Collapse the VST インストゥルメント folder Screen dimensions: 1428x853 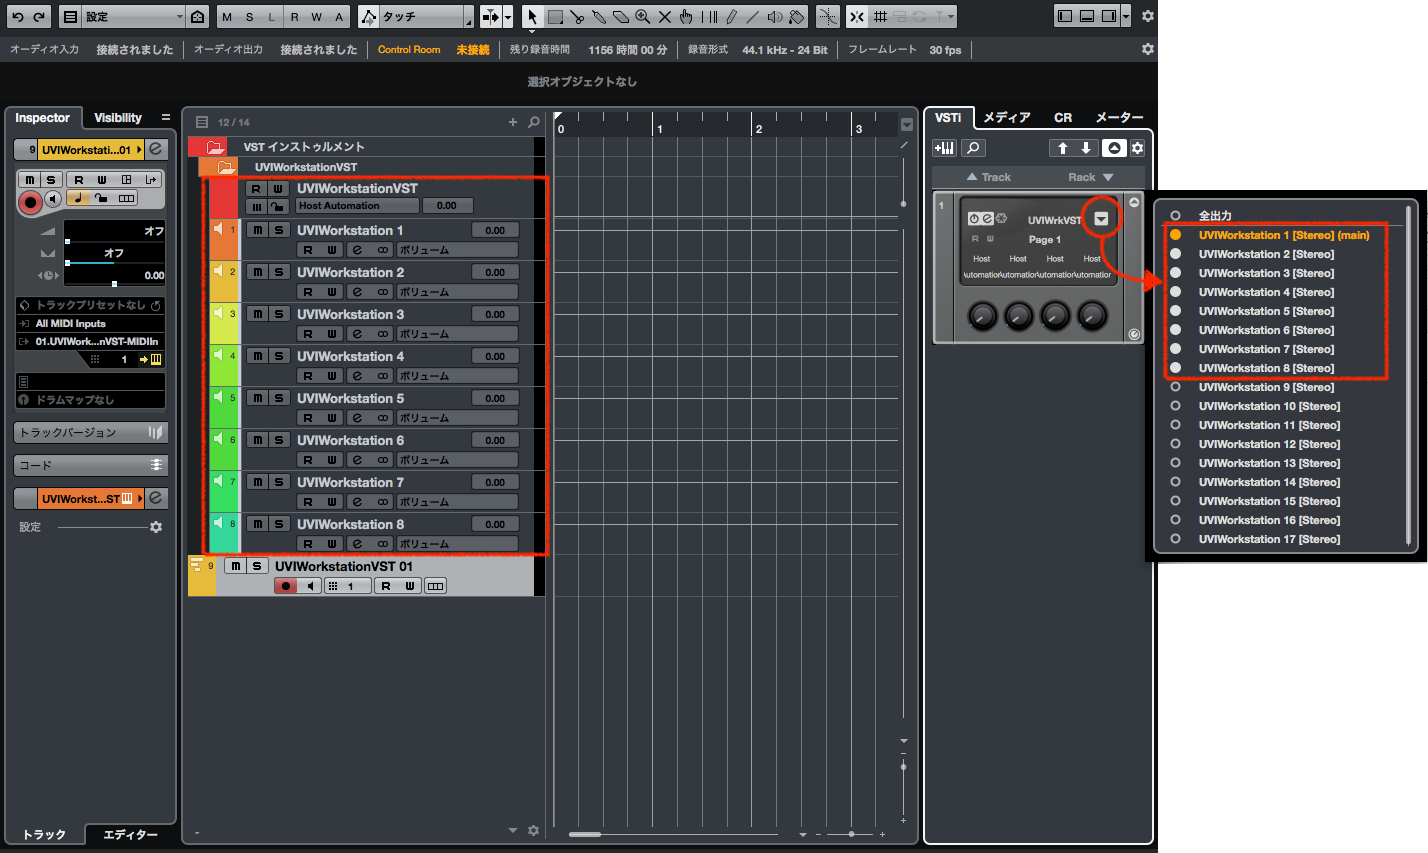(214, 147)
